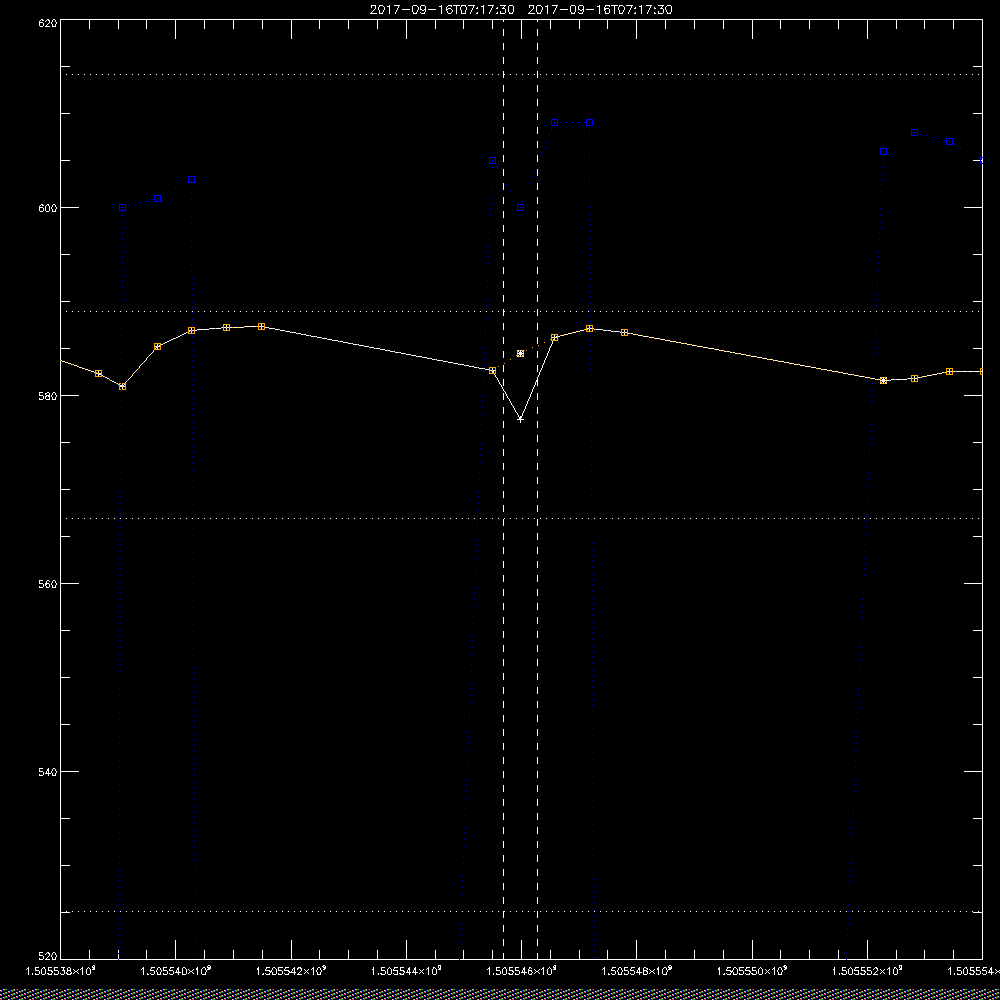Click the blue square at 605 before the dashed lines

coord(492,161)
